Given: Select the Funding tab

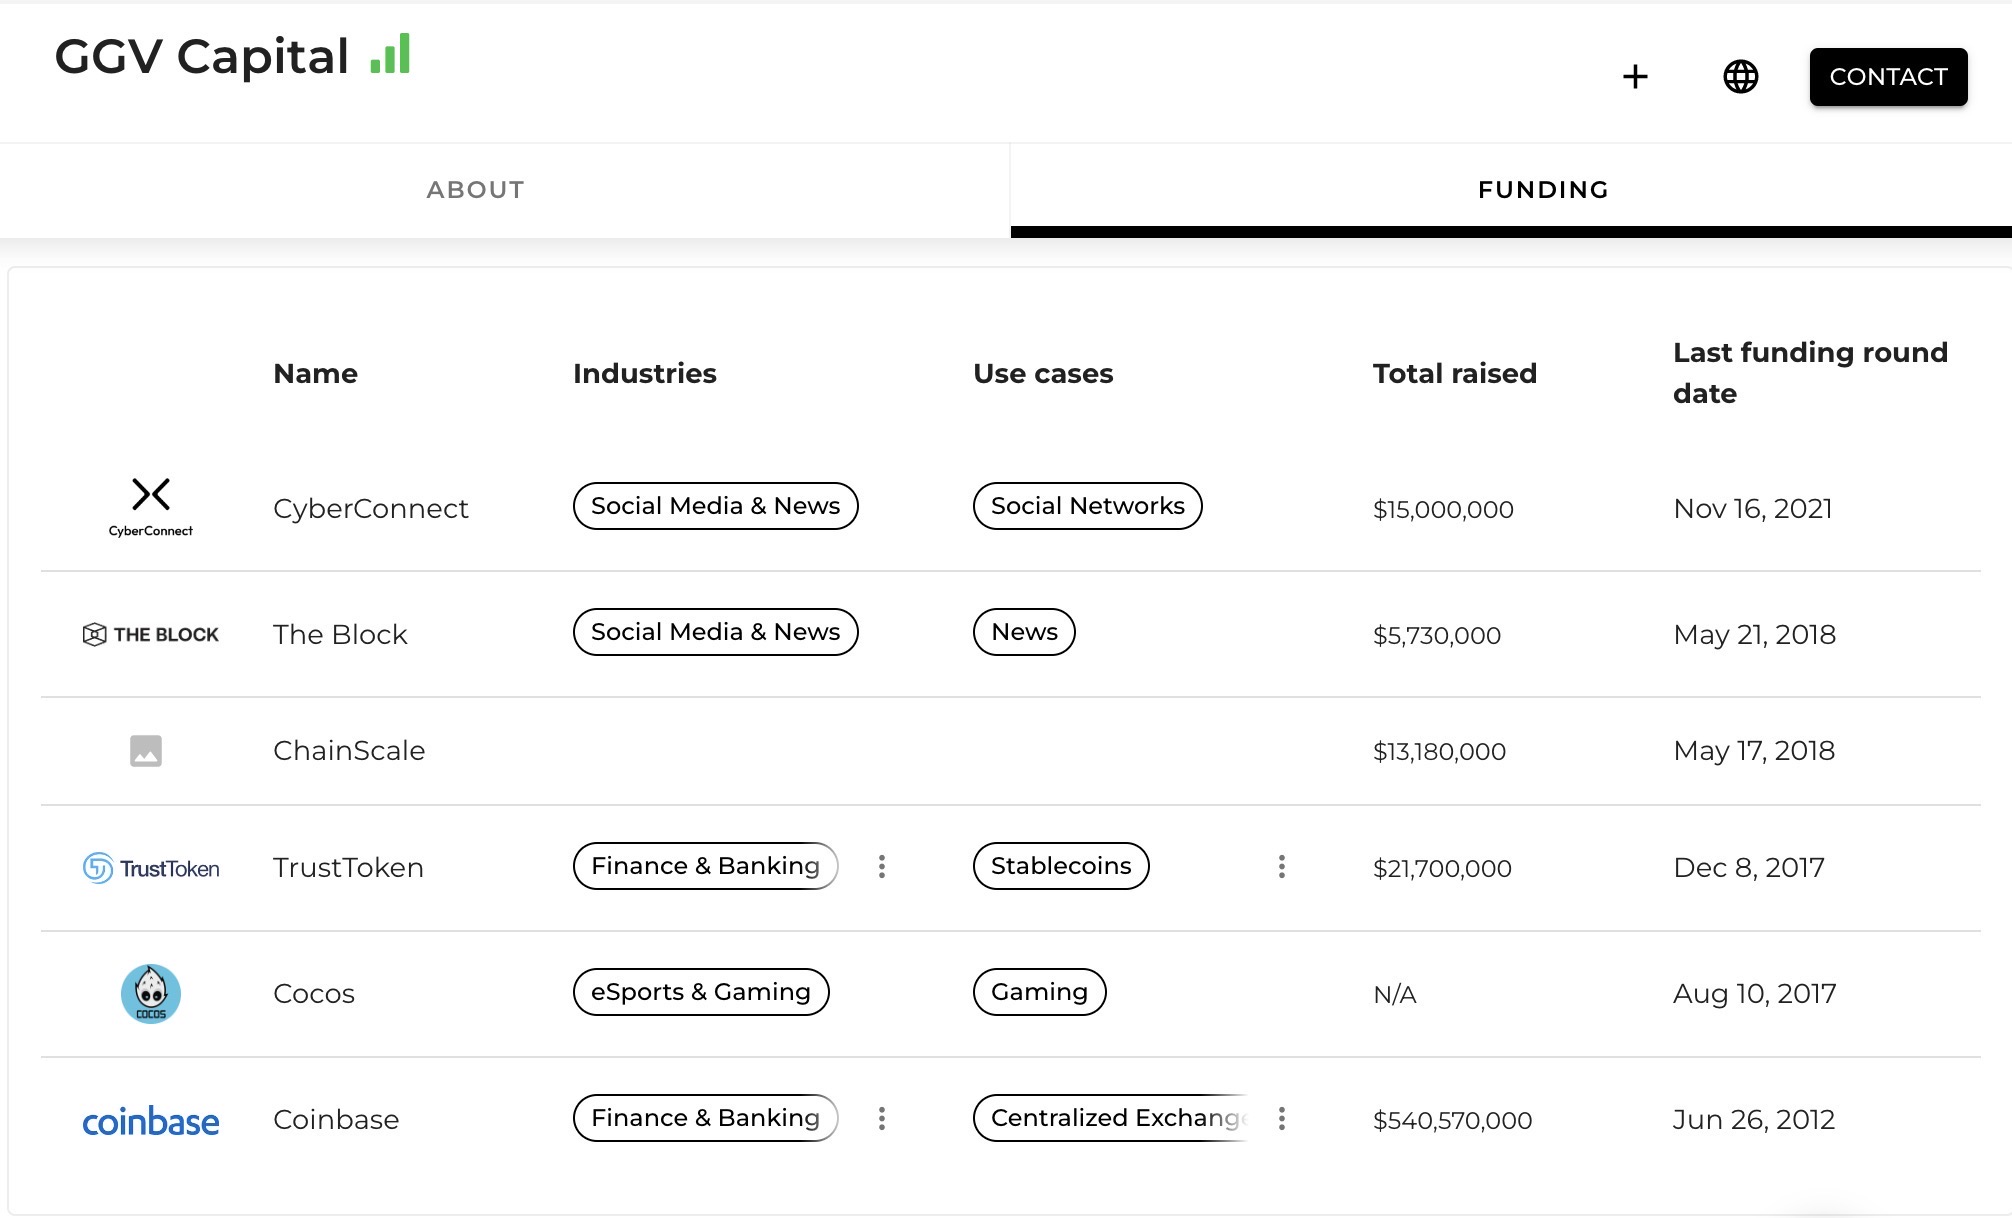Looking at the screenshot, I should (1543, 190).
